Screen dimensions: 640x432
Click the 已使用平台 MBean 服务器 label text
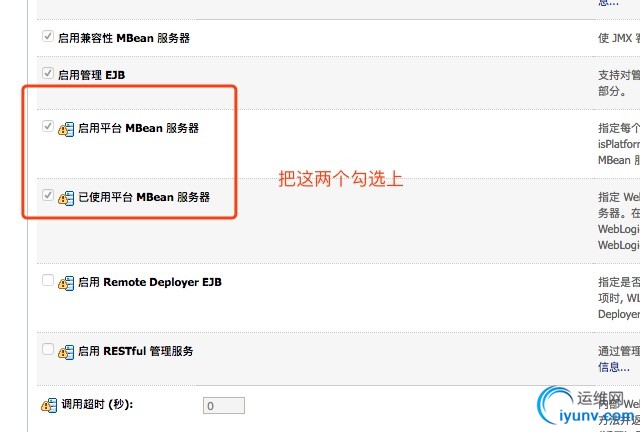144,197
